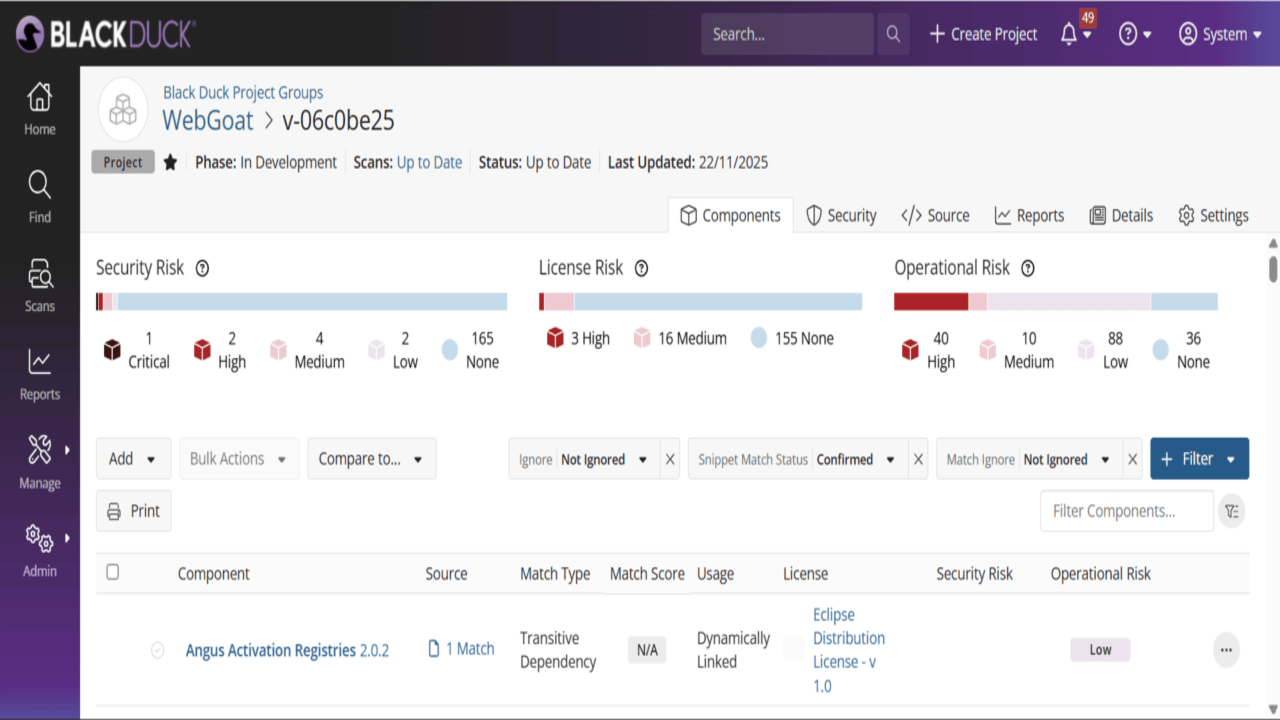This screenshot has width=1280, height=720.
Task: Open Reports in the sidebar
Action: point(40,374)
